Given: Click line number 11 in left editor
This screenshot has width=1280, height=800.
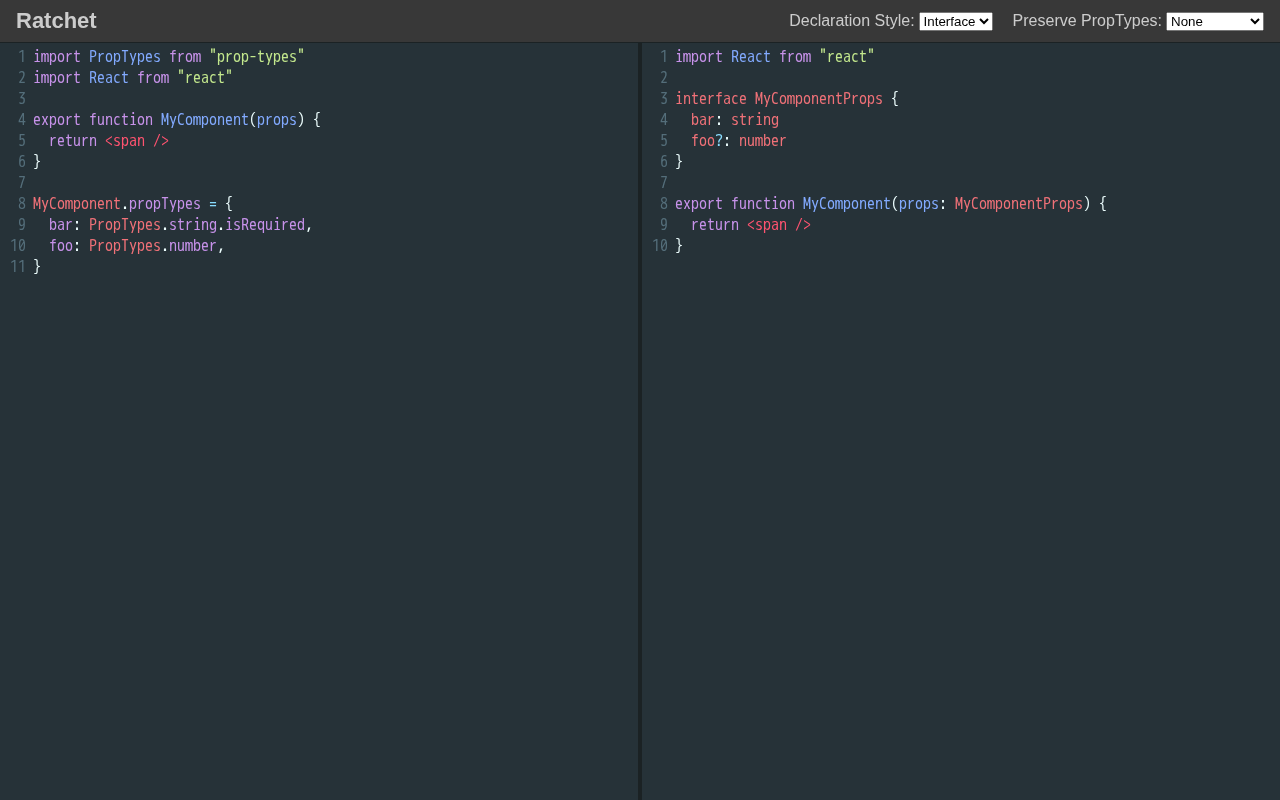Looking at the screenshot, I should pos(18,267).
